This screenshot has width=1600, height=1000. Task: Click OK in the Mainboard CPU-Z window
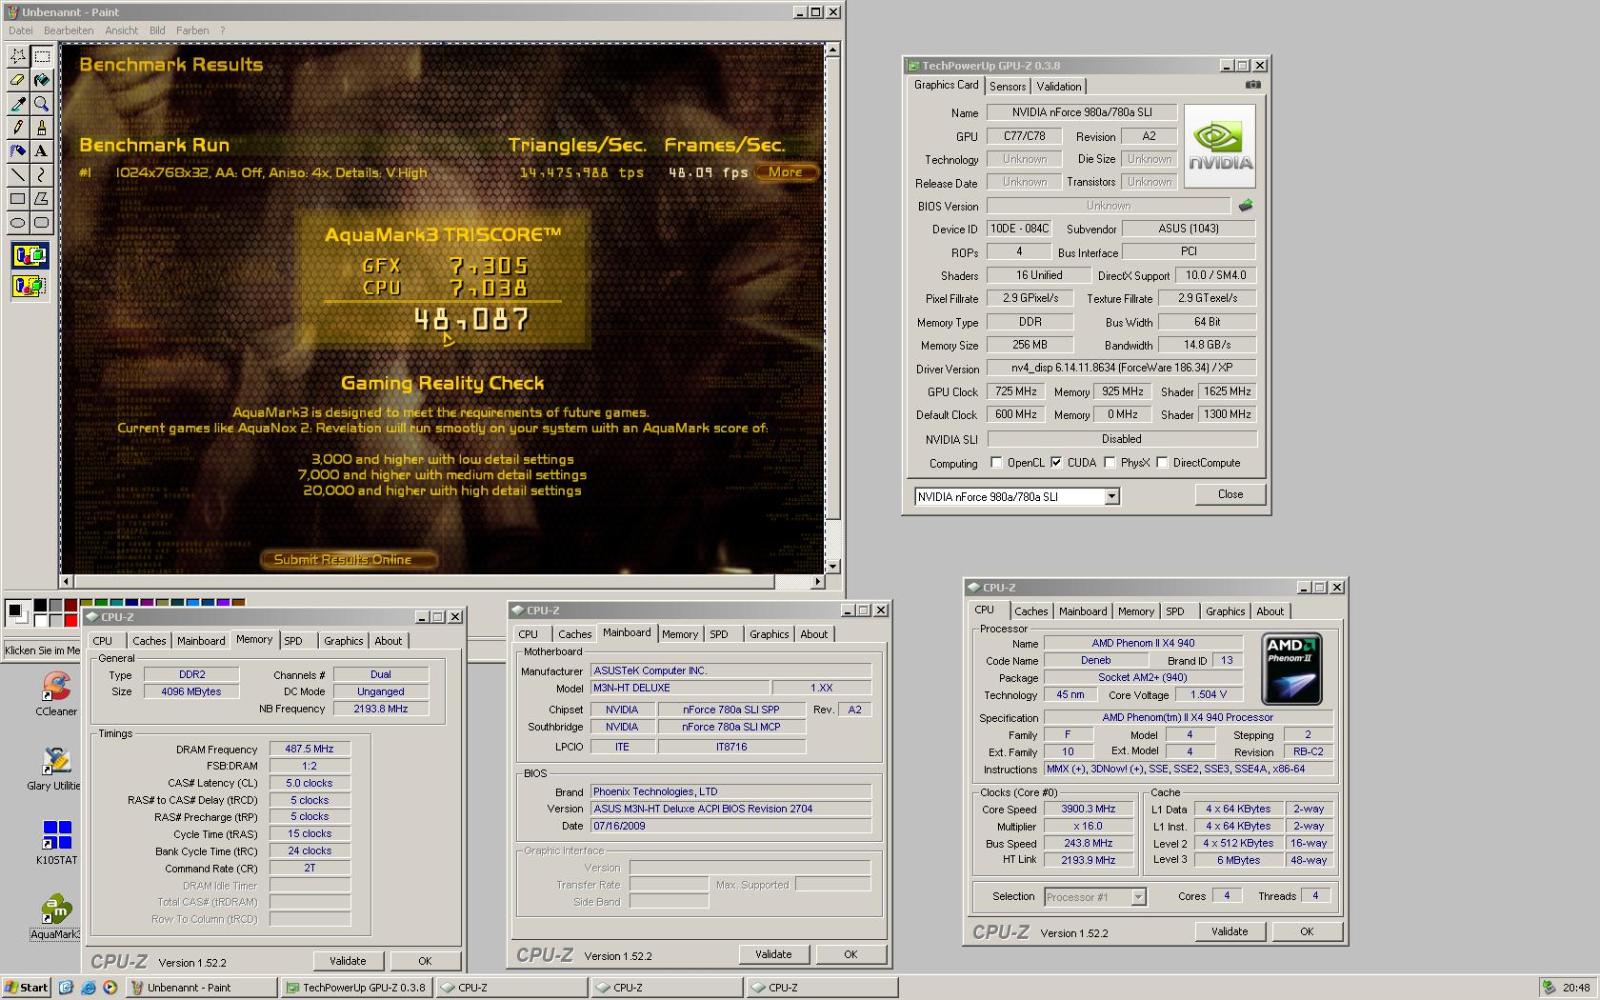click(850, 954)
